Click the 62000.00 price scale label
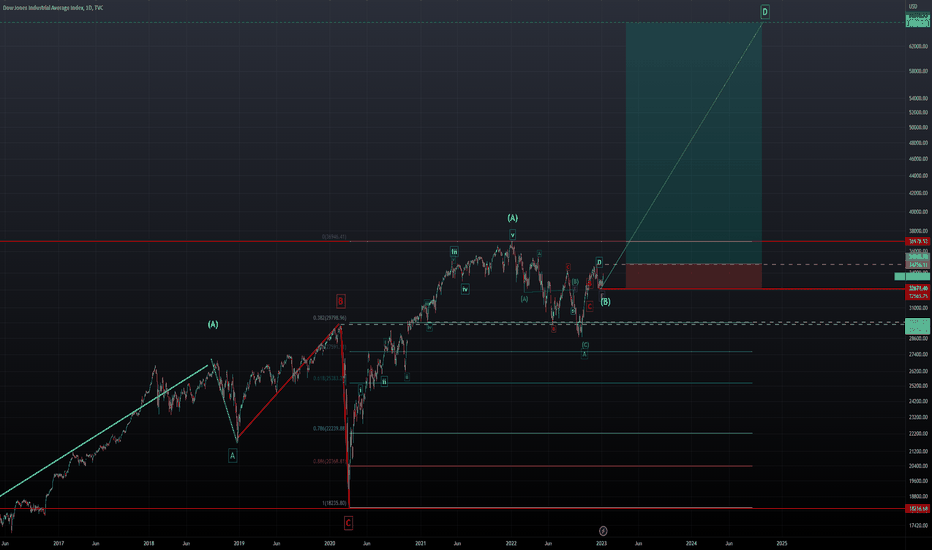Viewport: 932px width, 550px height. point(918,46)
